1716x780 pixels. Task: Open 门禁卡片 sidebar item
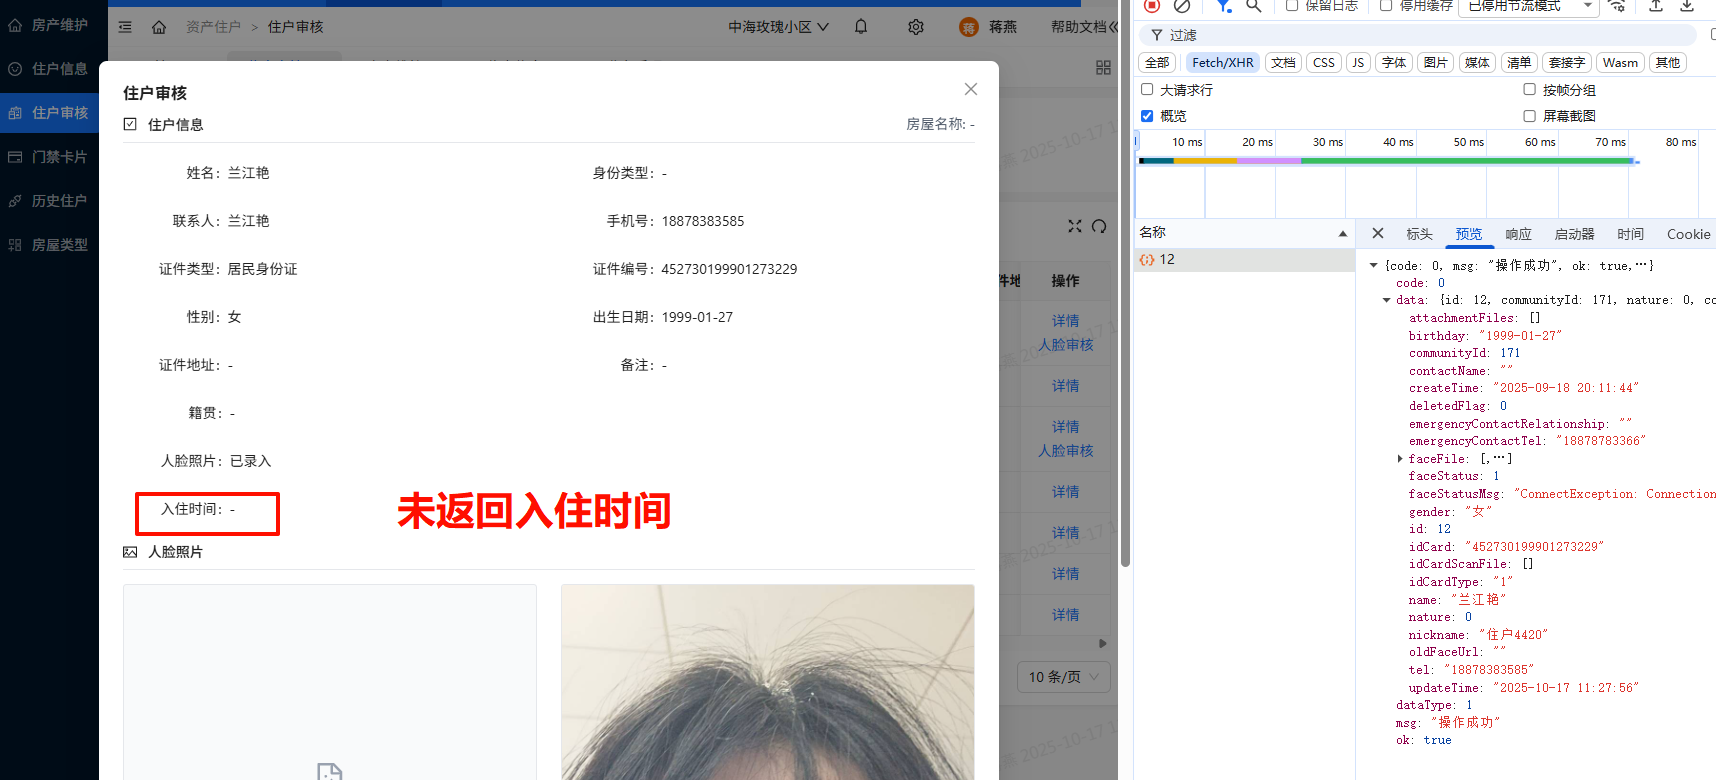[49, 157]
